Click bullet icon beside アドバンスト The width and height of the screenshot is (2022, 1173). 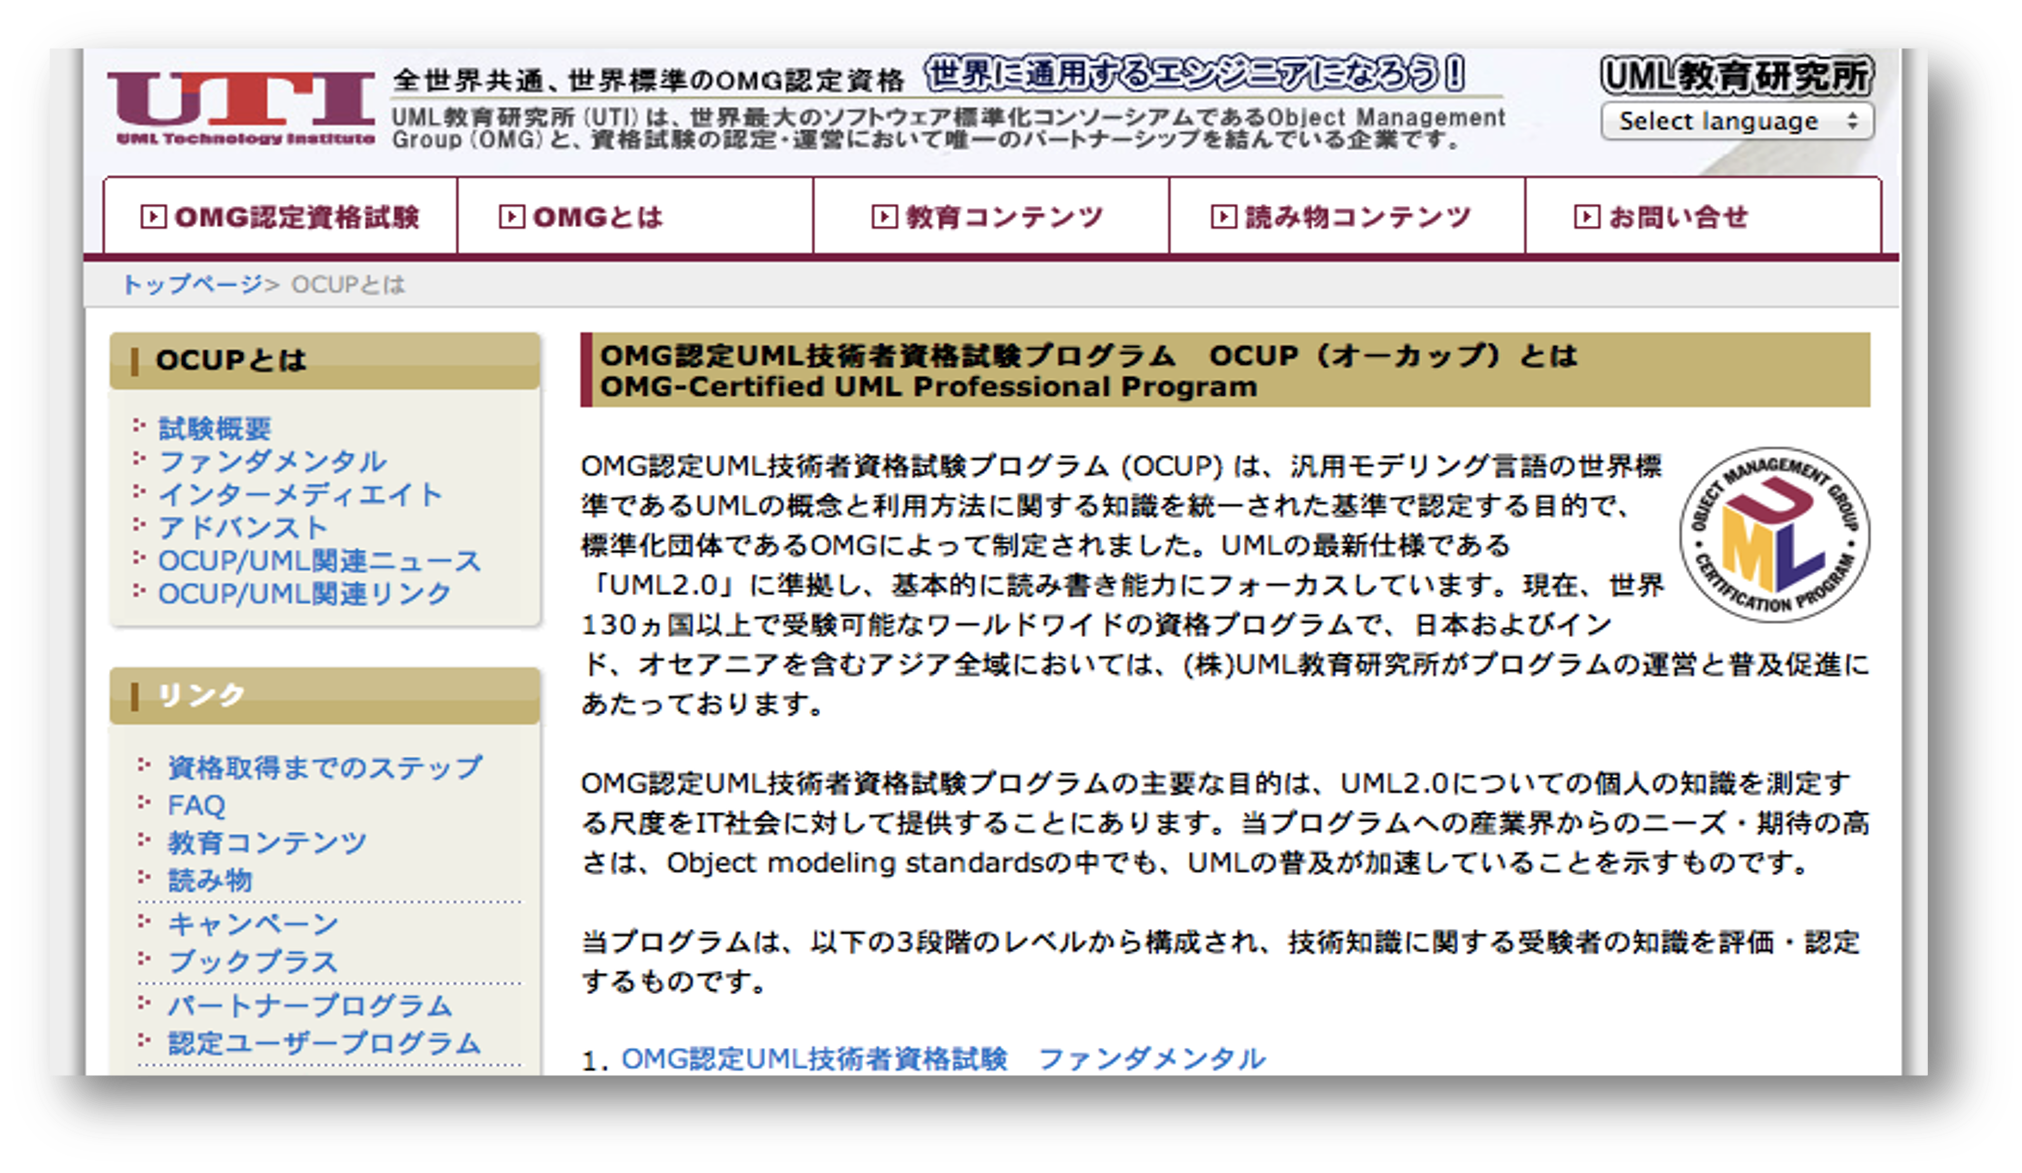[x=139, y=525]
